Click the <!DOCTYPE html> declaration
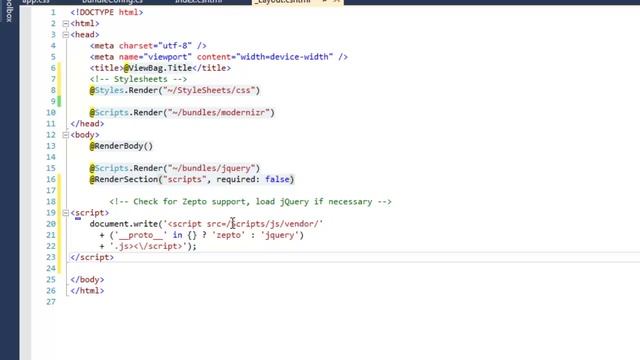640x360 pixels. point(107,12)
